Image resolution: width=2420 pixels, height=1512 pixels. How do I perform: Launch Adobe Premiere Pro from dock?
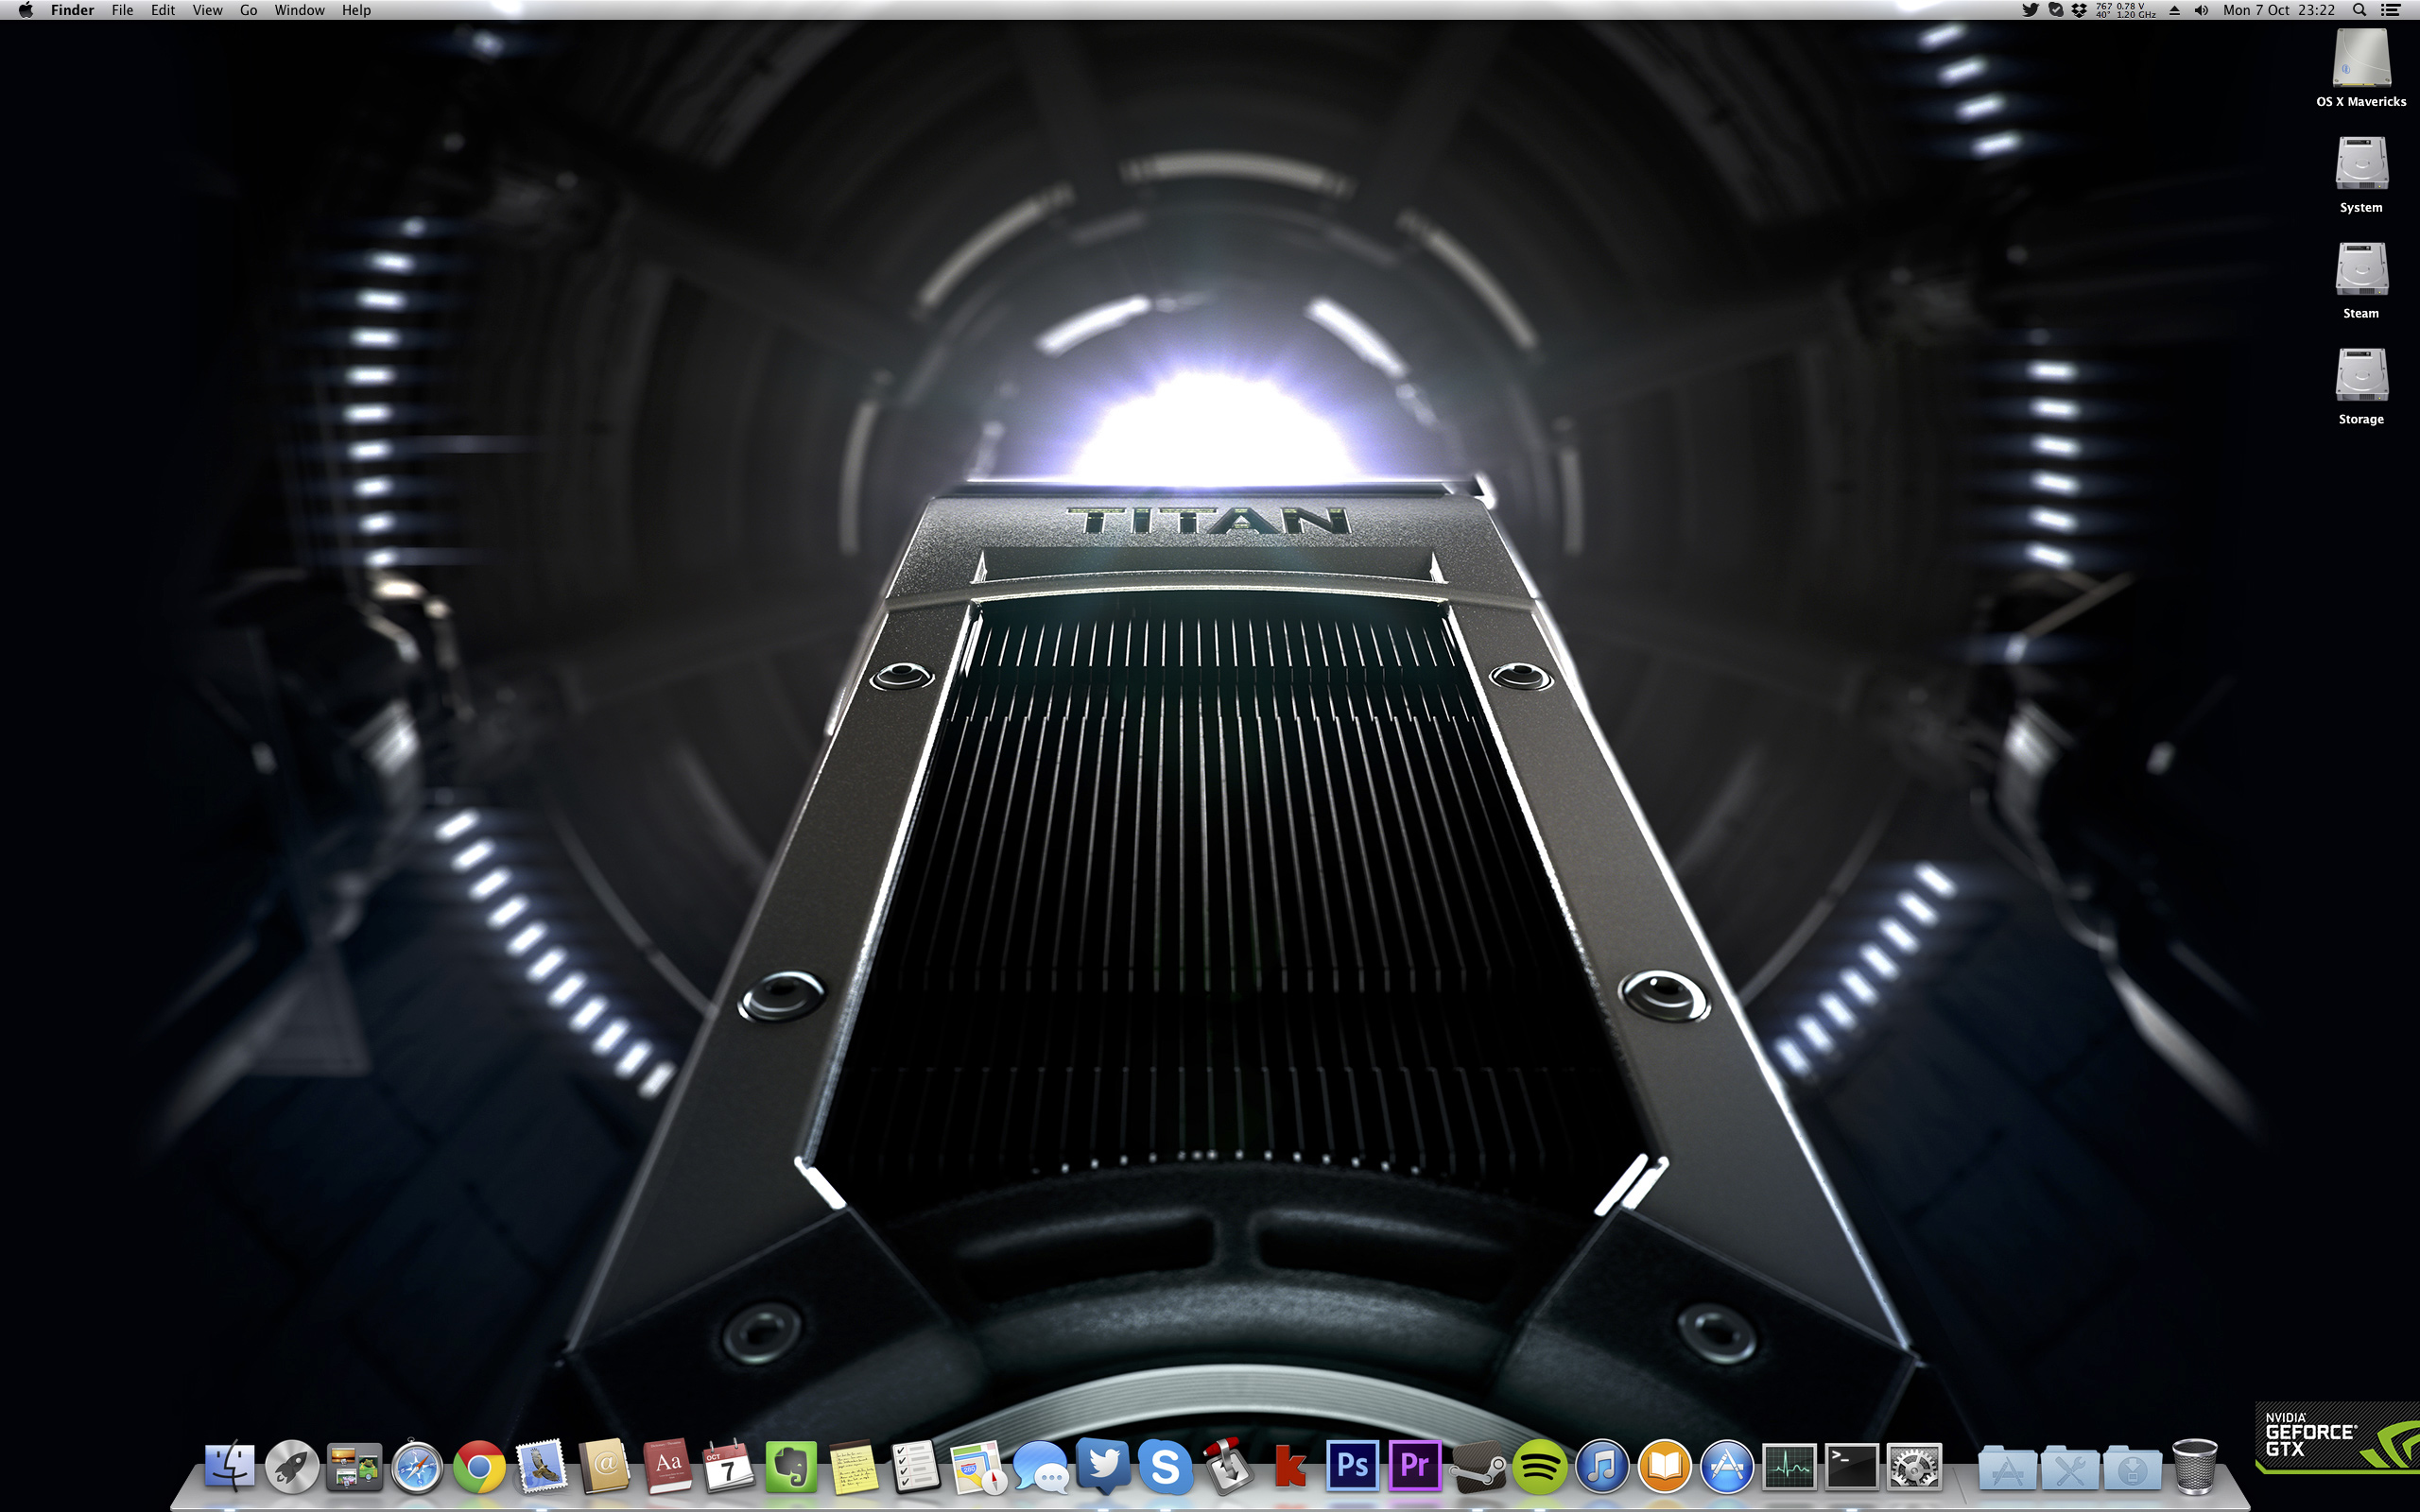[x=1414, y=1467]
